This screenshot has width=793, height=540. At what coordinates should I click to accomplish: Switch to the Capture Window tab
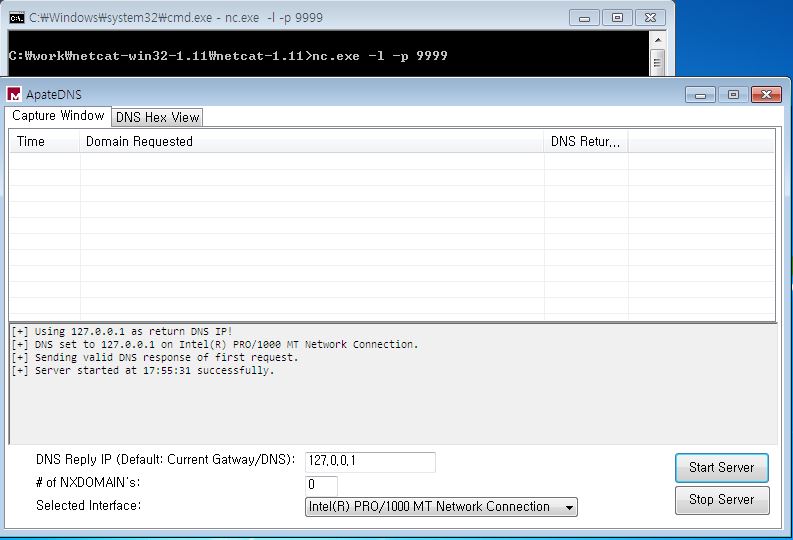tap(58, 116)
